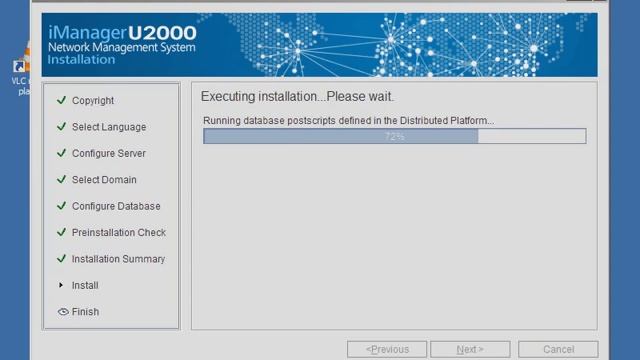Select the Select Language step label

(109, 127)
